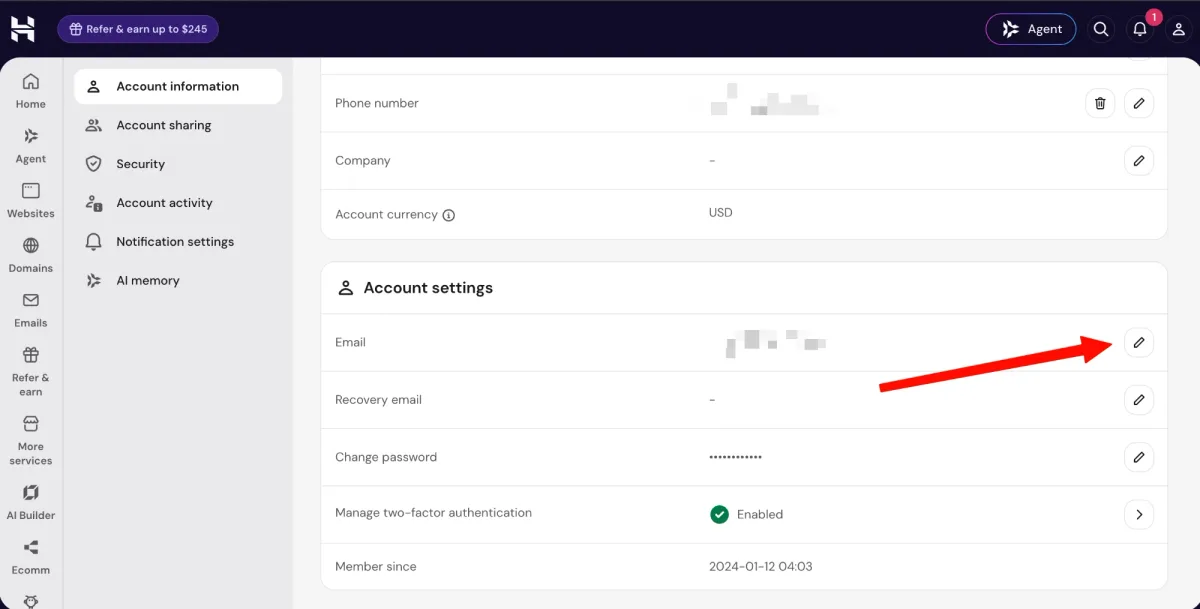
Task: Open Websites in left sidebar
Action: (x=31, y=200)
